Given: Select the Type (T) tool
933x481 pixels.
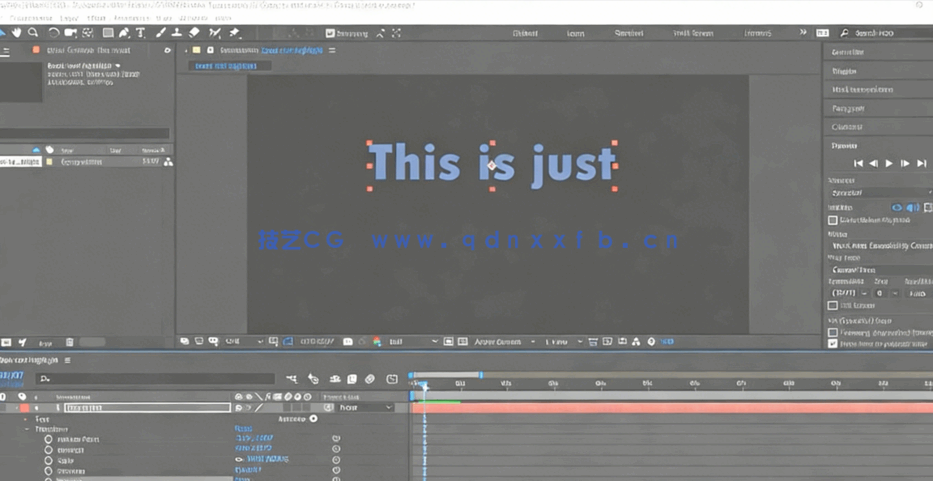Looking at the screenshot, I should [140, 33].
